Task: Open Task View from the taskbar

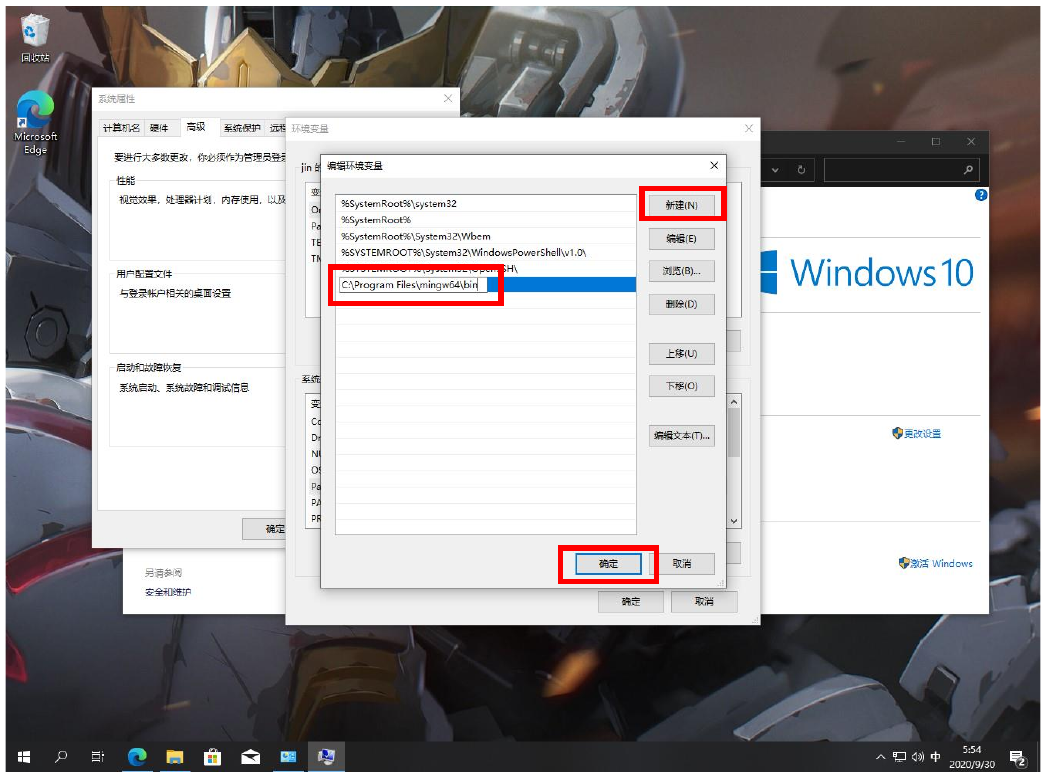Action: click(98, 757)
